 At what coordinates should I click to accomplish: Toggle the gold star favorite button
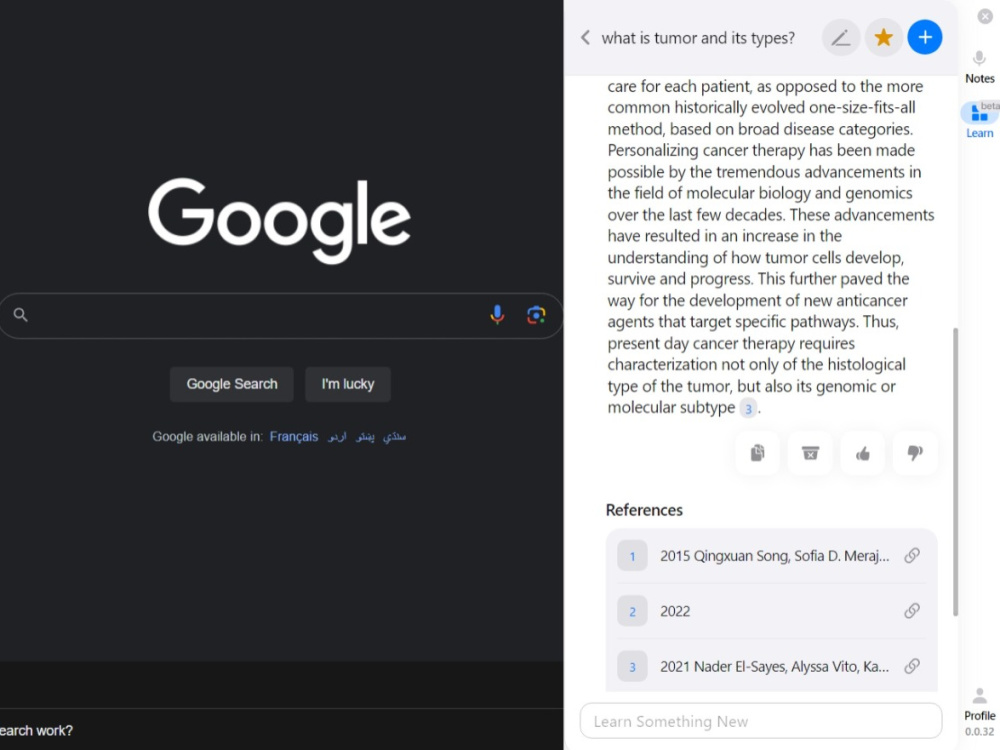pos(883,38)
